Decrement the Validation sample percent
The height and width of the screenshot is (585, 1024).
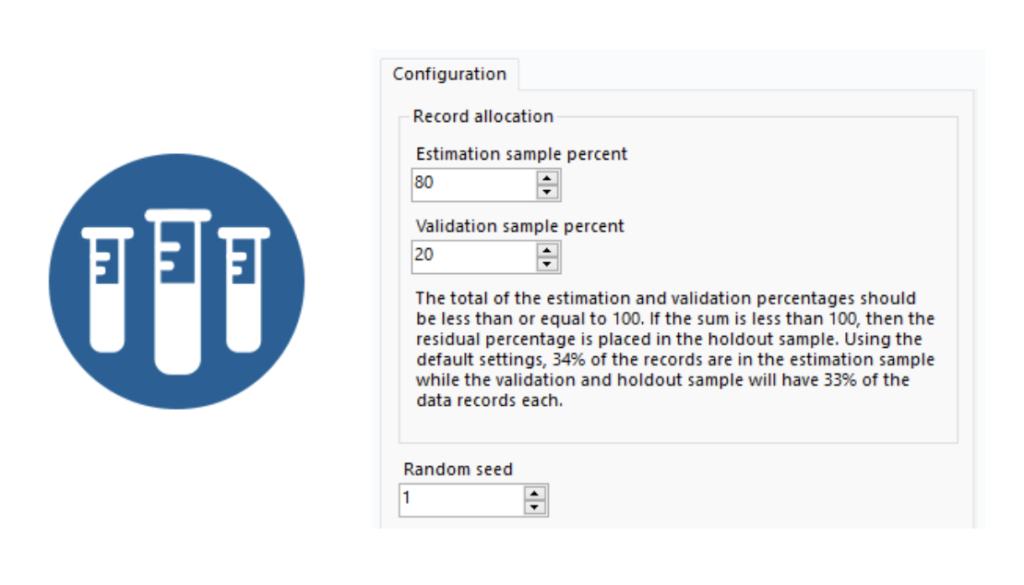pos(547,263)
